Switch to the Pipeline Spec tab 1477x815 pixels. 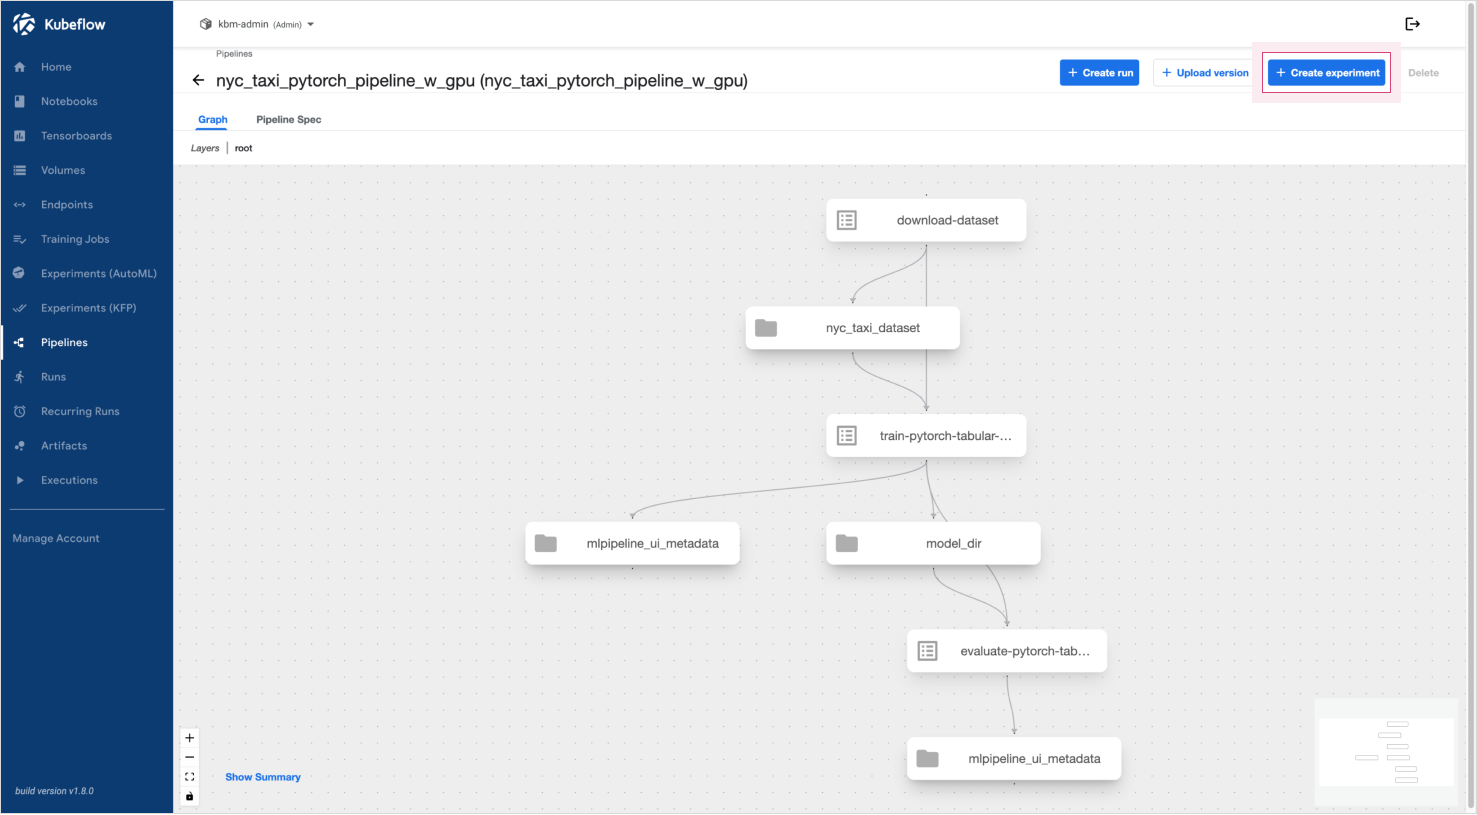pos(289,119)
